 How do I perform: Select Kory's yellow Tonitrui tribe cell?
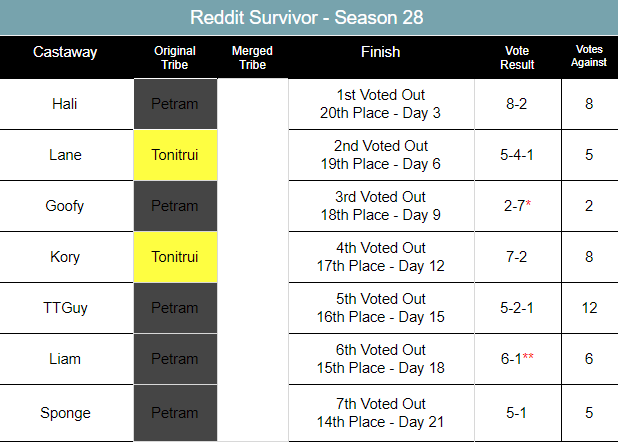(175, 257)
